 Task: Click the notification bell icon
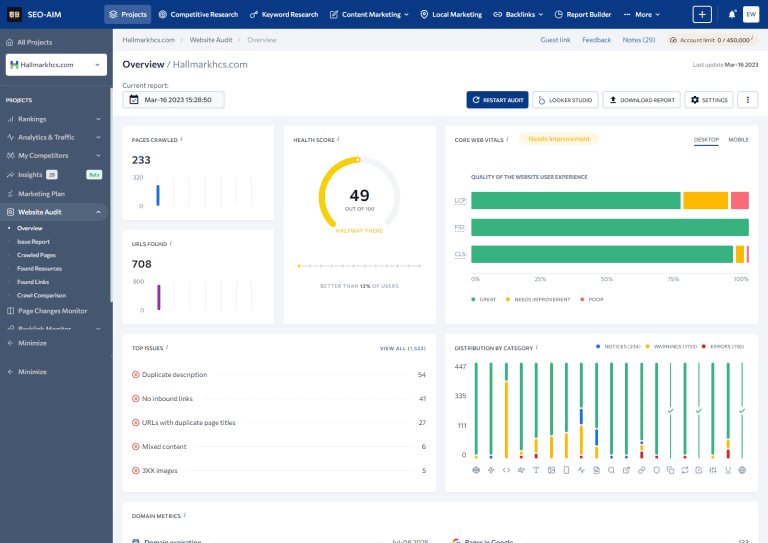click(x=732, y=14)
